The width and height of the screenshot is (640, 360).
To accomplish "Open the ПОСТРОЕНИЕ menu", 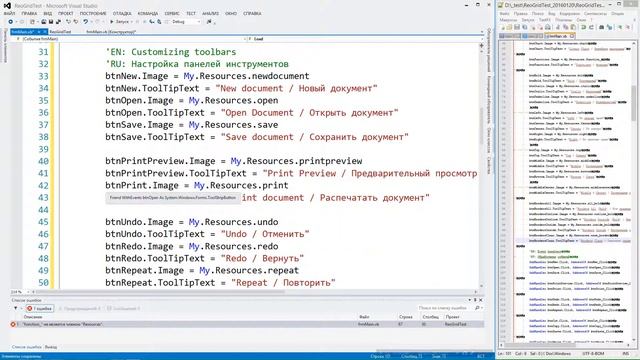I will click(x=93, y=13).
